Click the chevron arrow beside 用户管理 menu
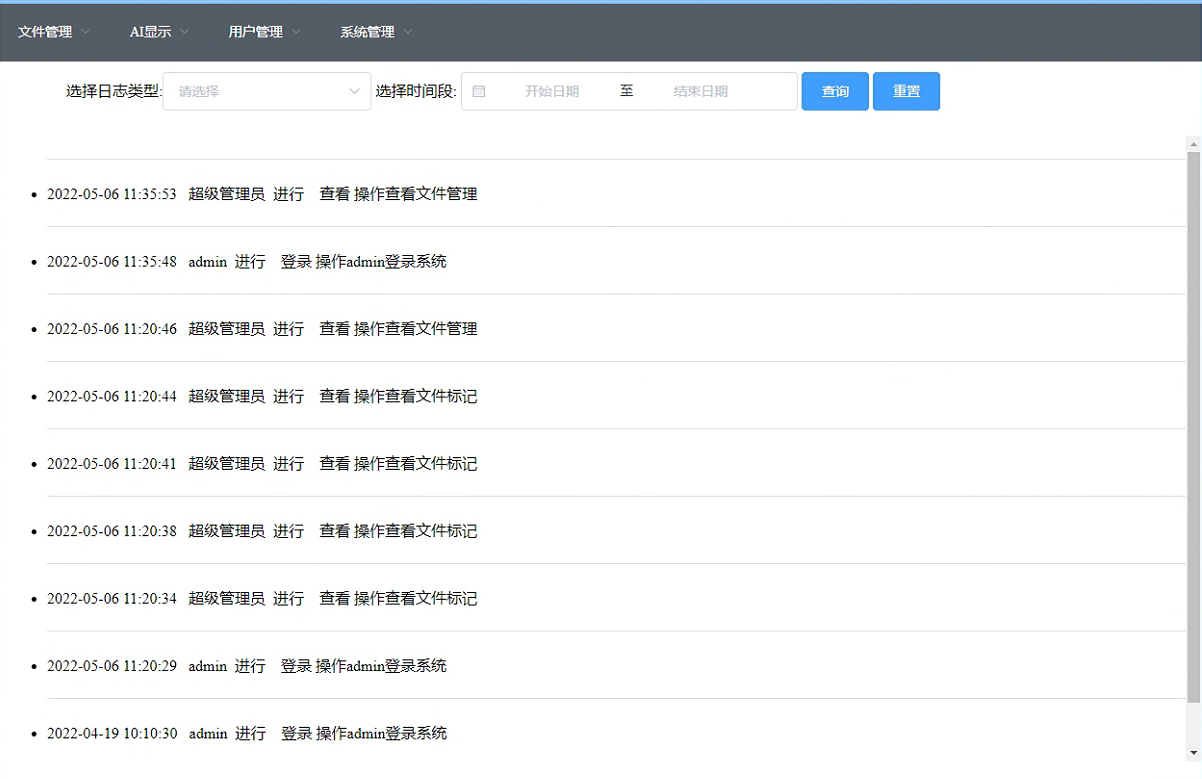This screenshot has width=1202, height=779. [x=296, y=32]
